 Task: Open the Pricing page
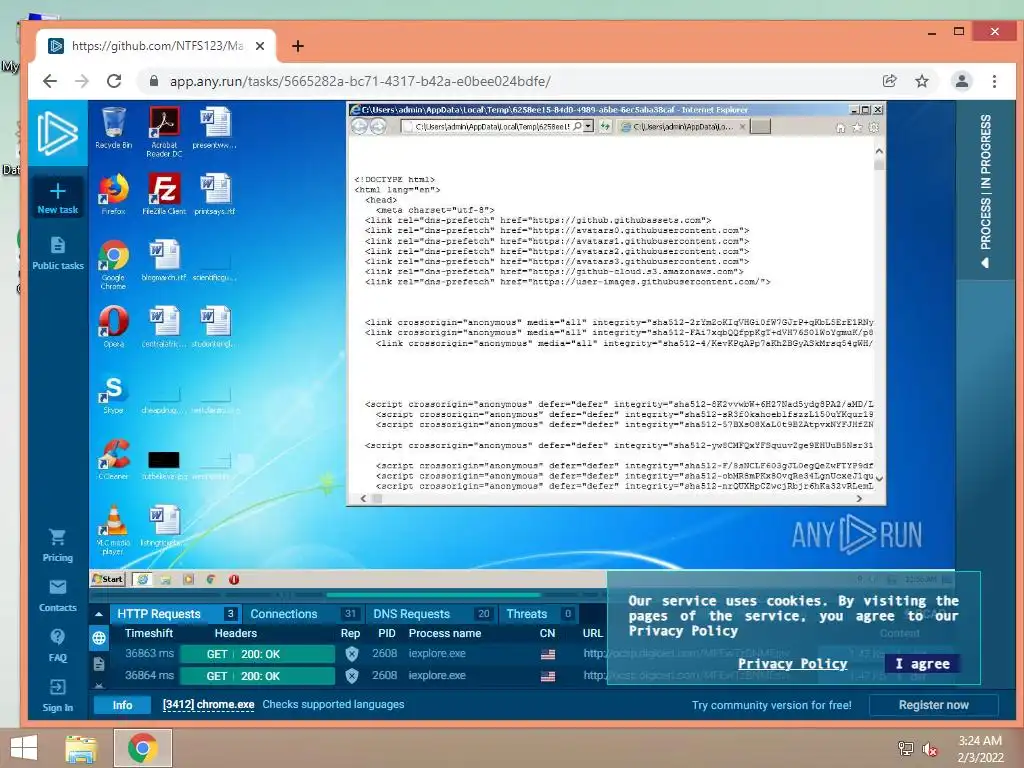point(57,546)
